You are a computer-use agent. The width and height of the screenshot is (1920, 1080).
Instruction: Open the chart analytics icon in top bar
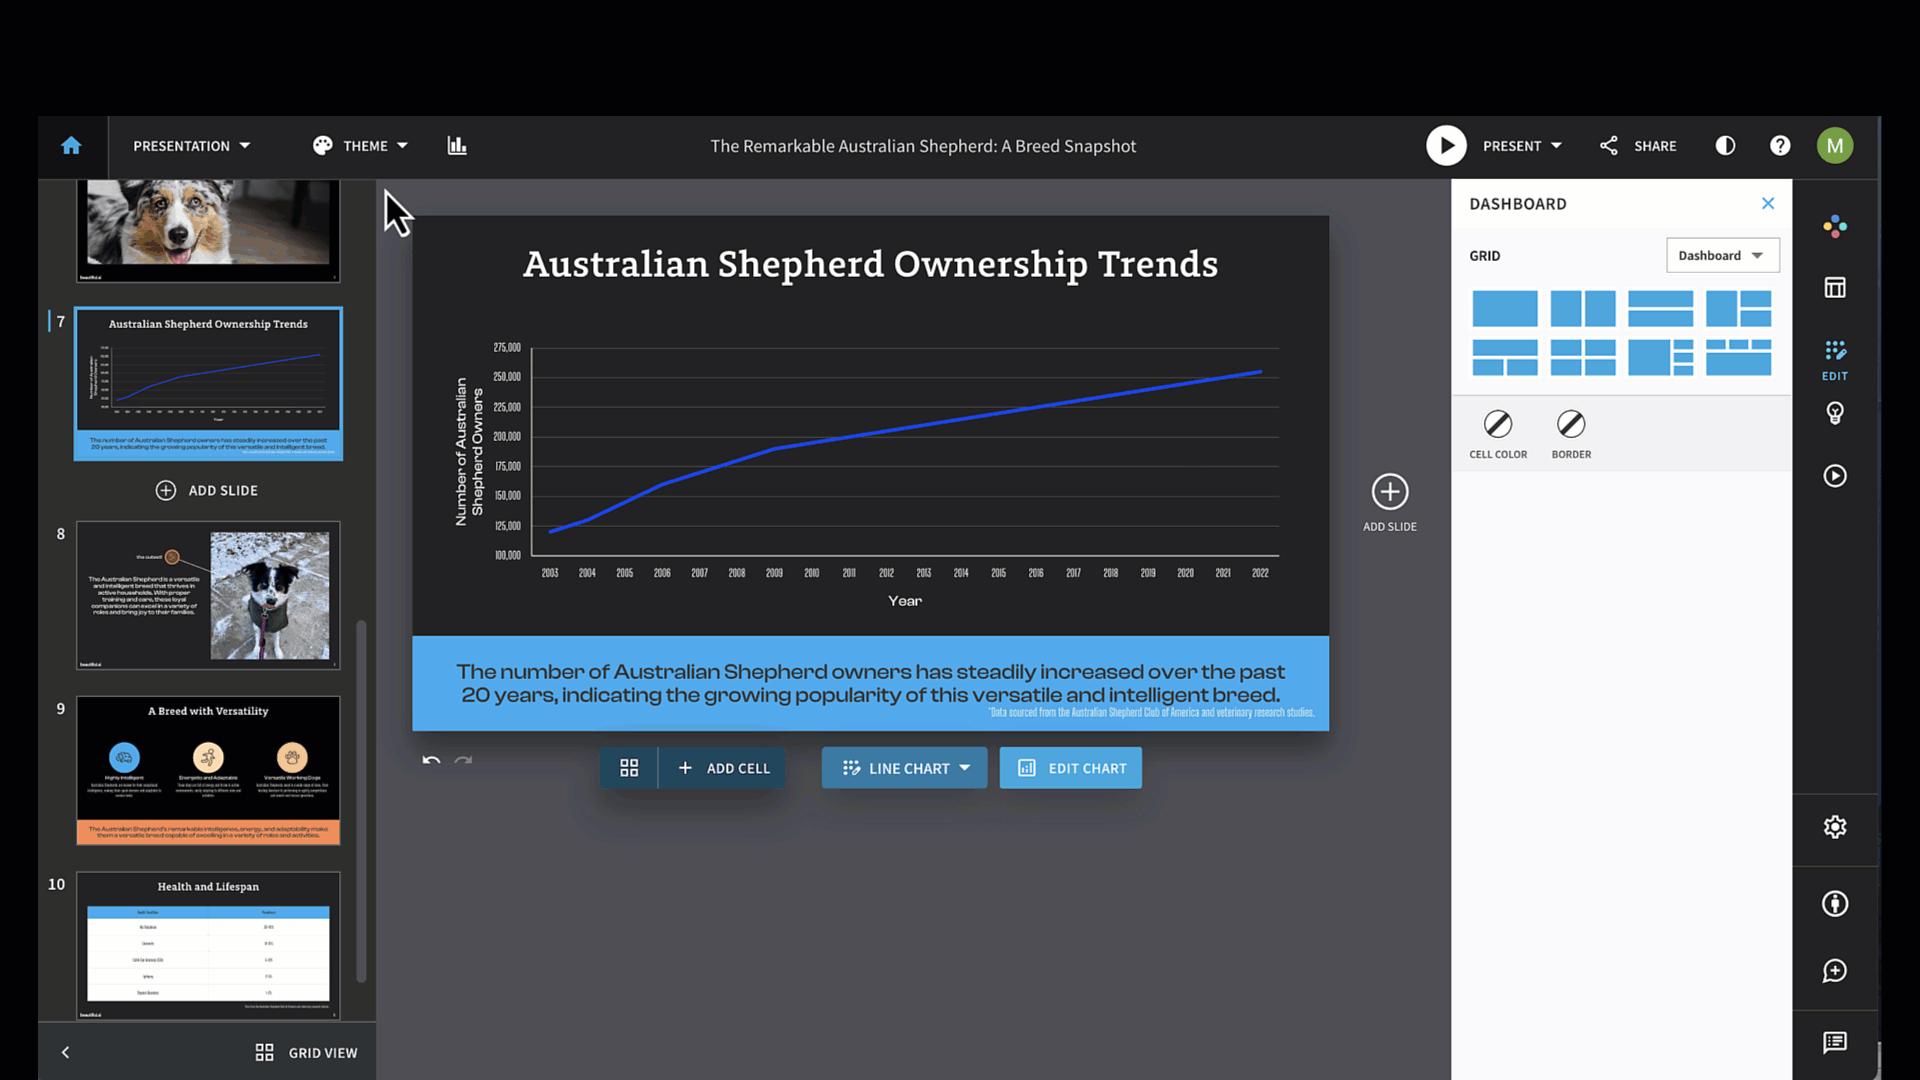tap(457, 146)
